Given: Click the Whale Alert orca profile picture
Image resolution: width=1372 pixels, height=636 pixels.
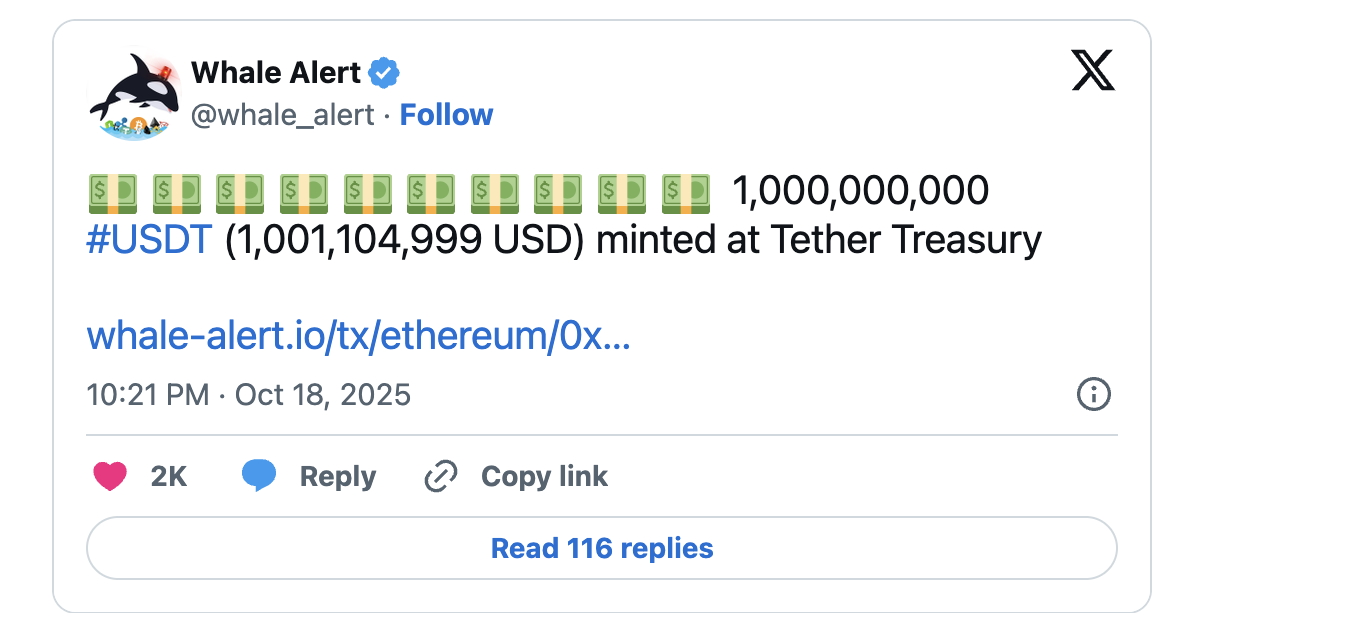Looking at the screenshot, I should (x=135, y=97).
